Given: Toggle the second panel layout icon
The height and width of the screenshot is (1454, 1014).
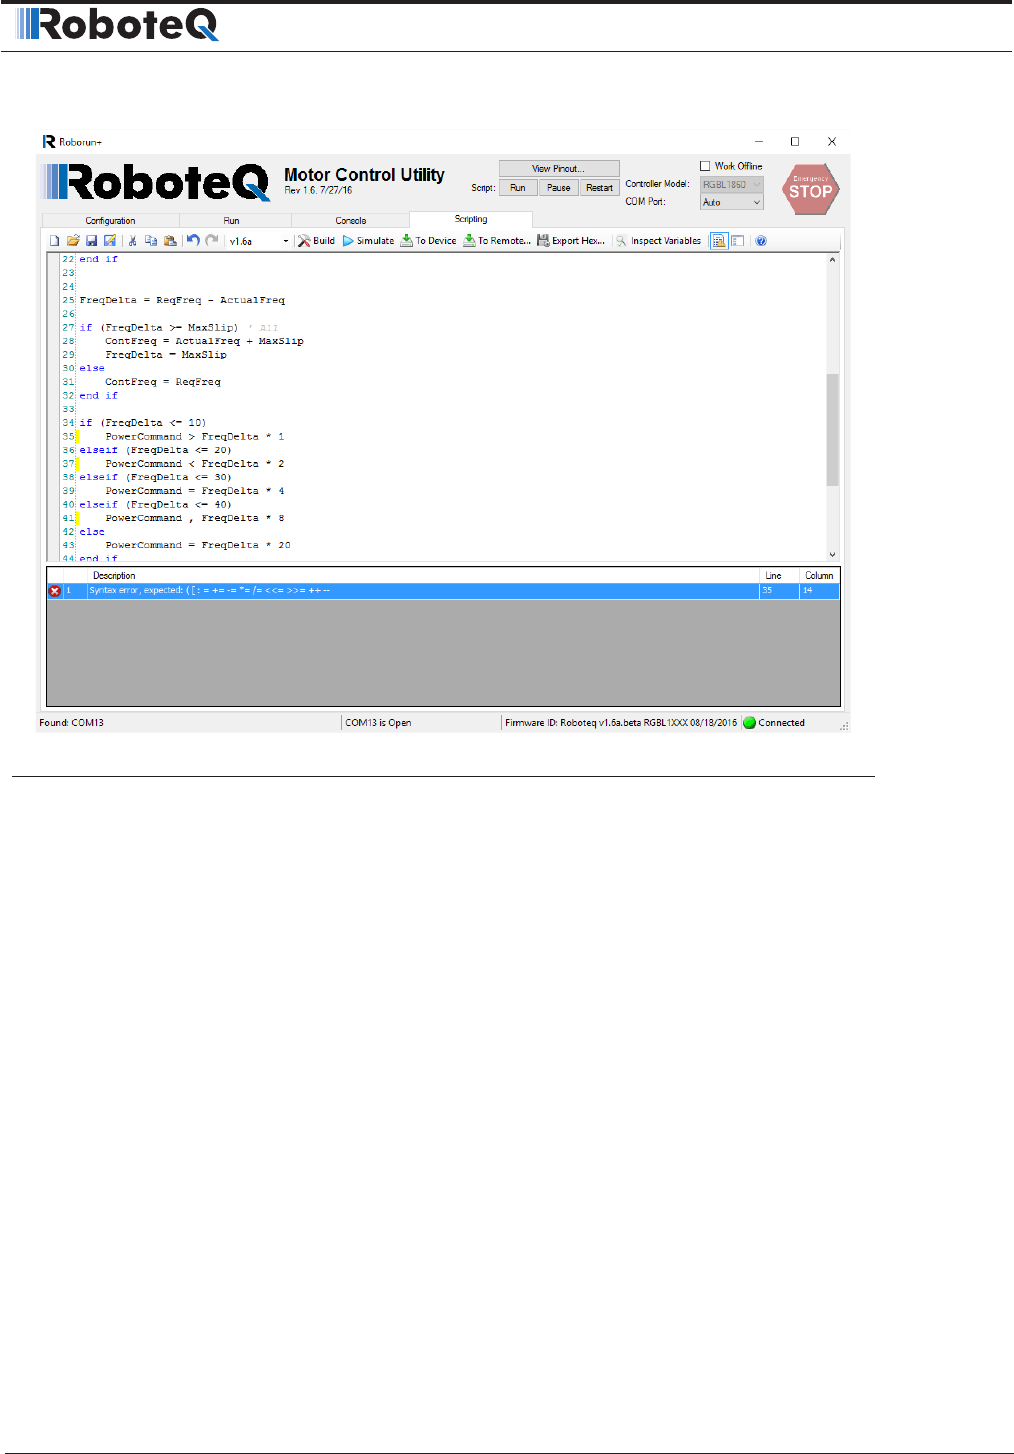Looking at the screenshot, I should [x=738, y=241].
